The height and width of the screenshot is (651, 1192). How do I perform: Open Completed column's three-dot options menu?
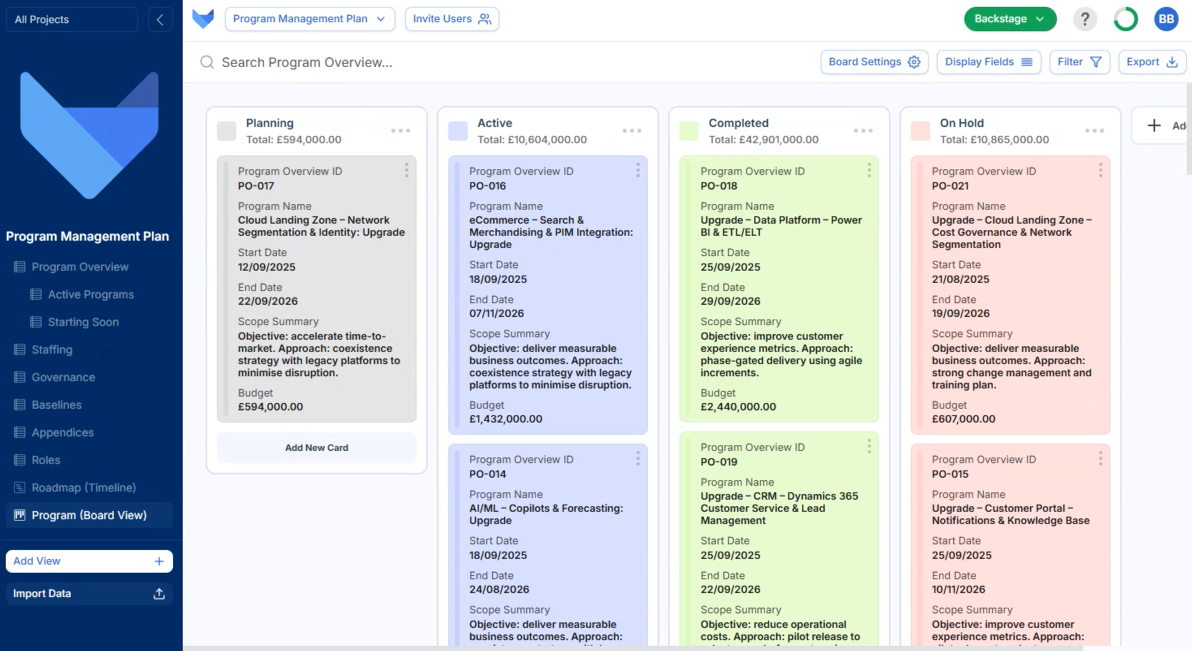click(x=863, y=131)
